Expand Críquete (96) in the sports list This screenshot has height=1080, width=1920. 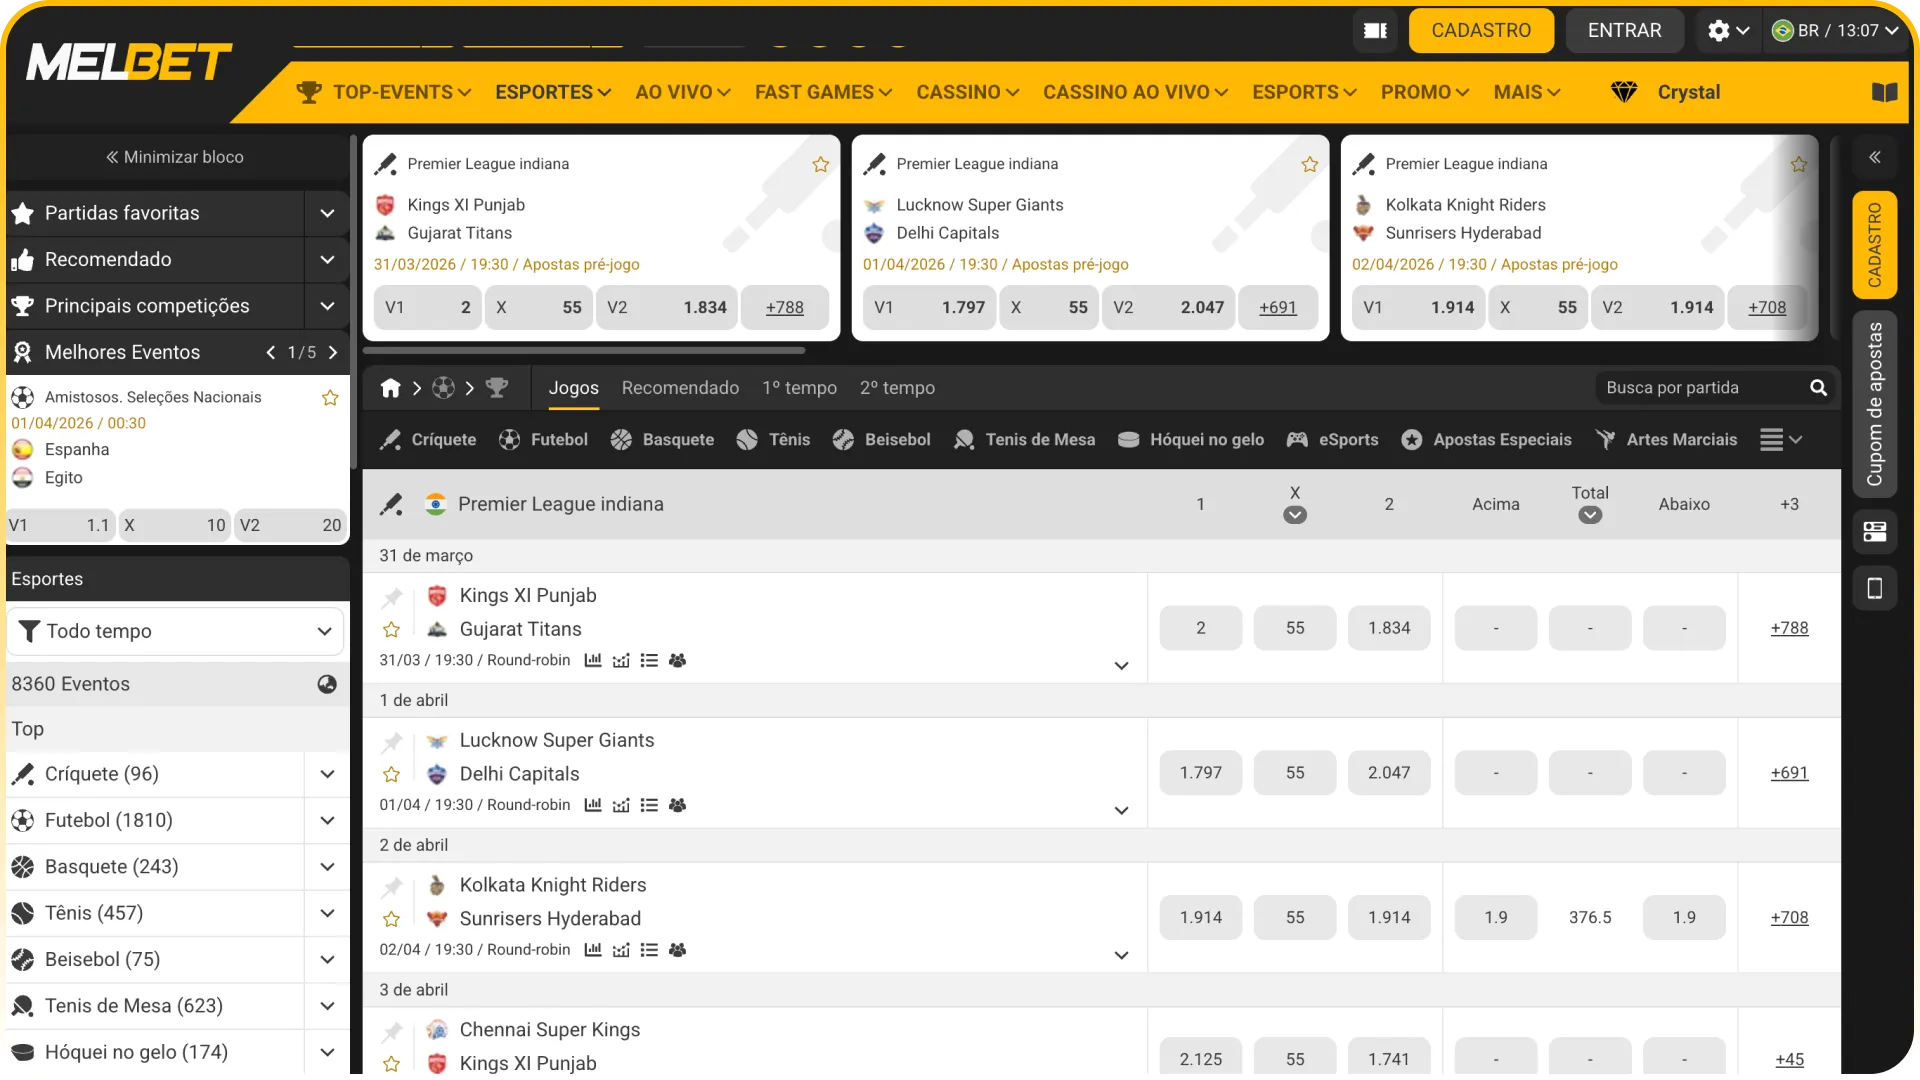click(327, 774)
